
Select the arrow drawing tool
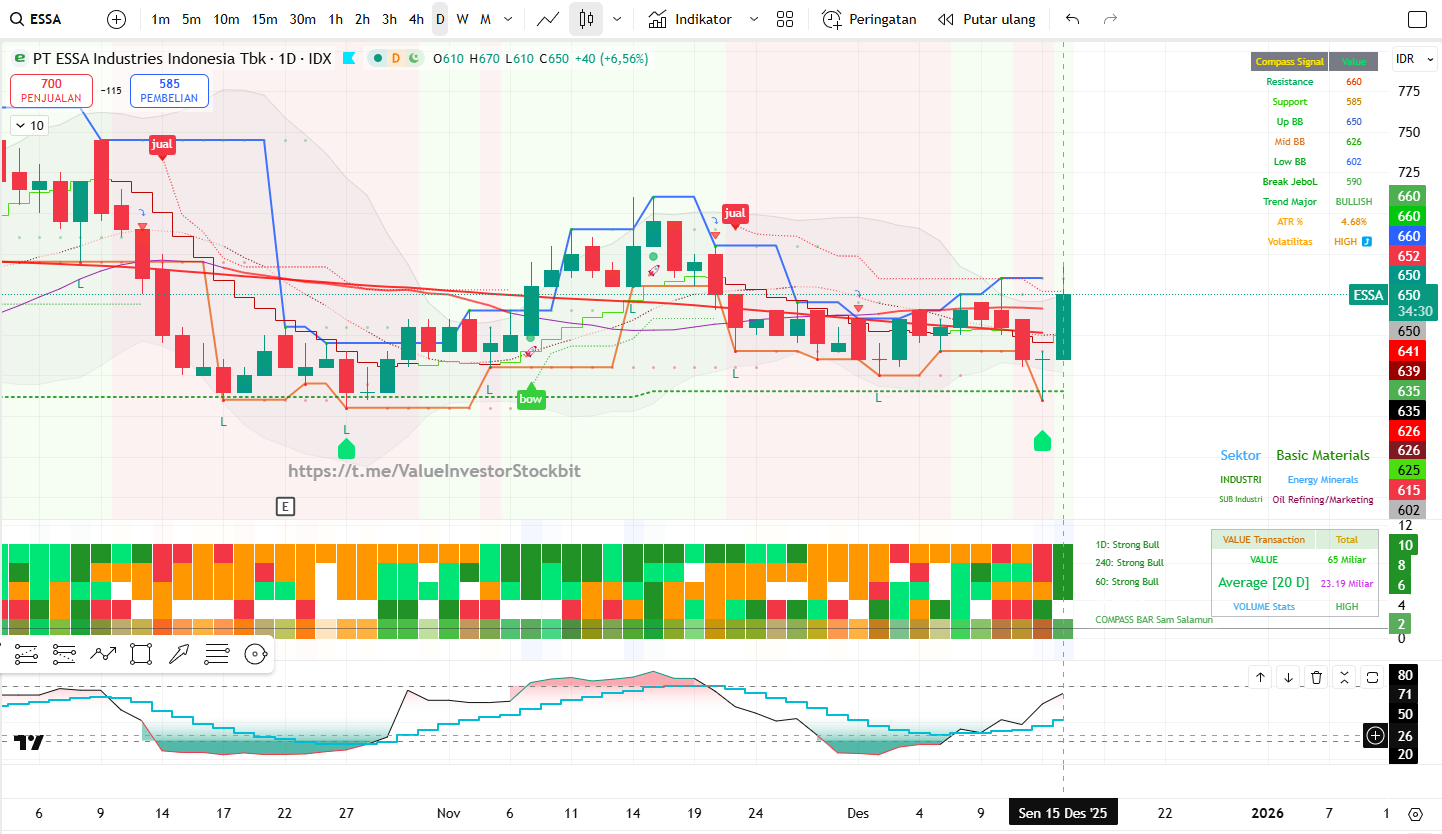[x=179, y=654]
